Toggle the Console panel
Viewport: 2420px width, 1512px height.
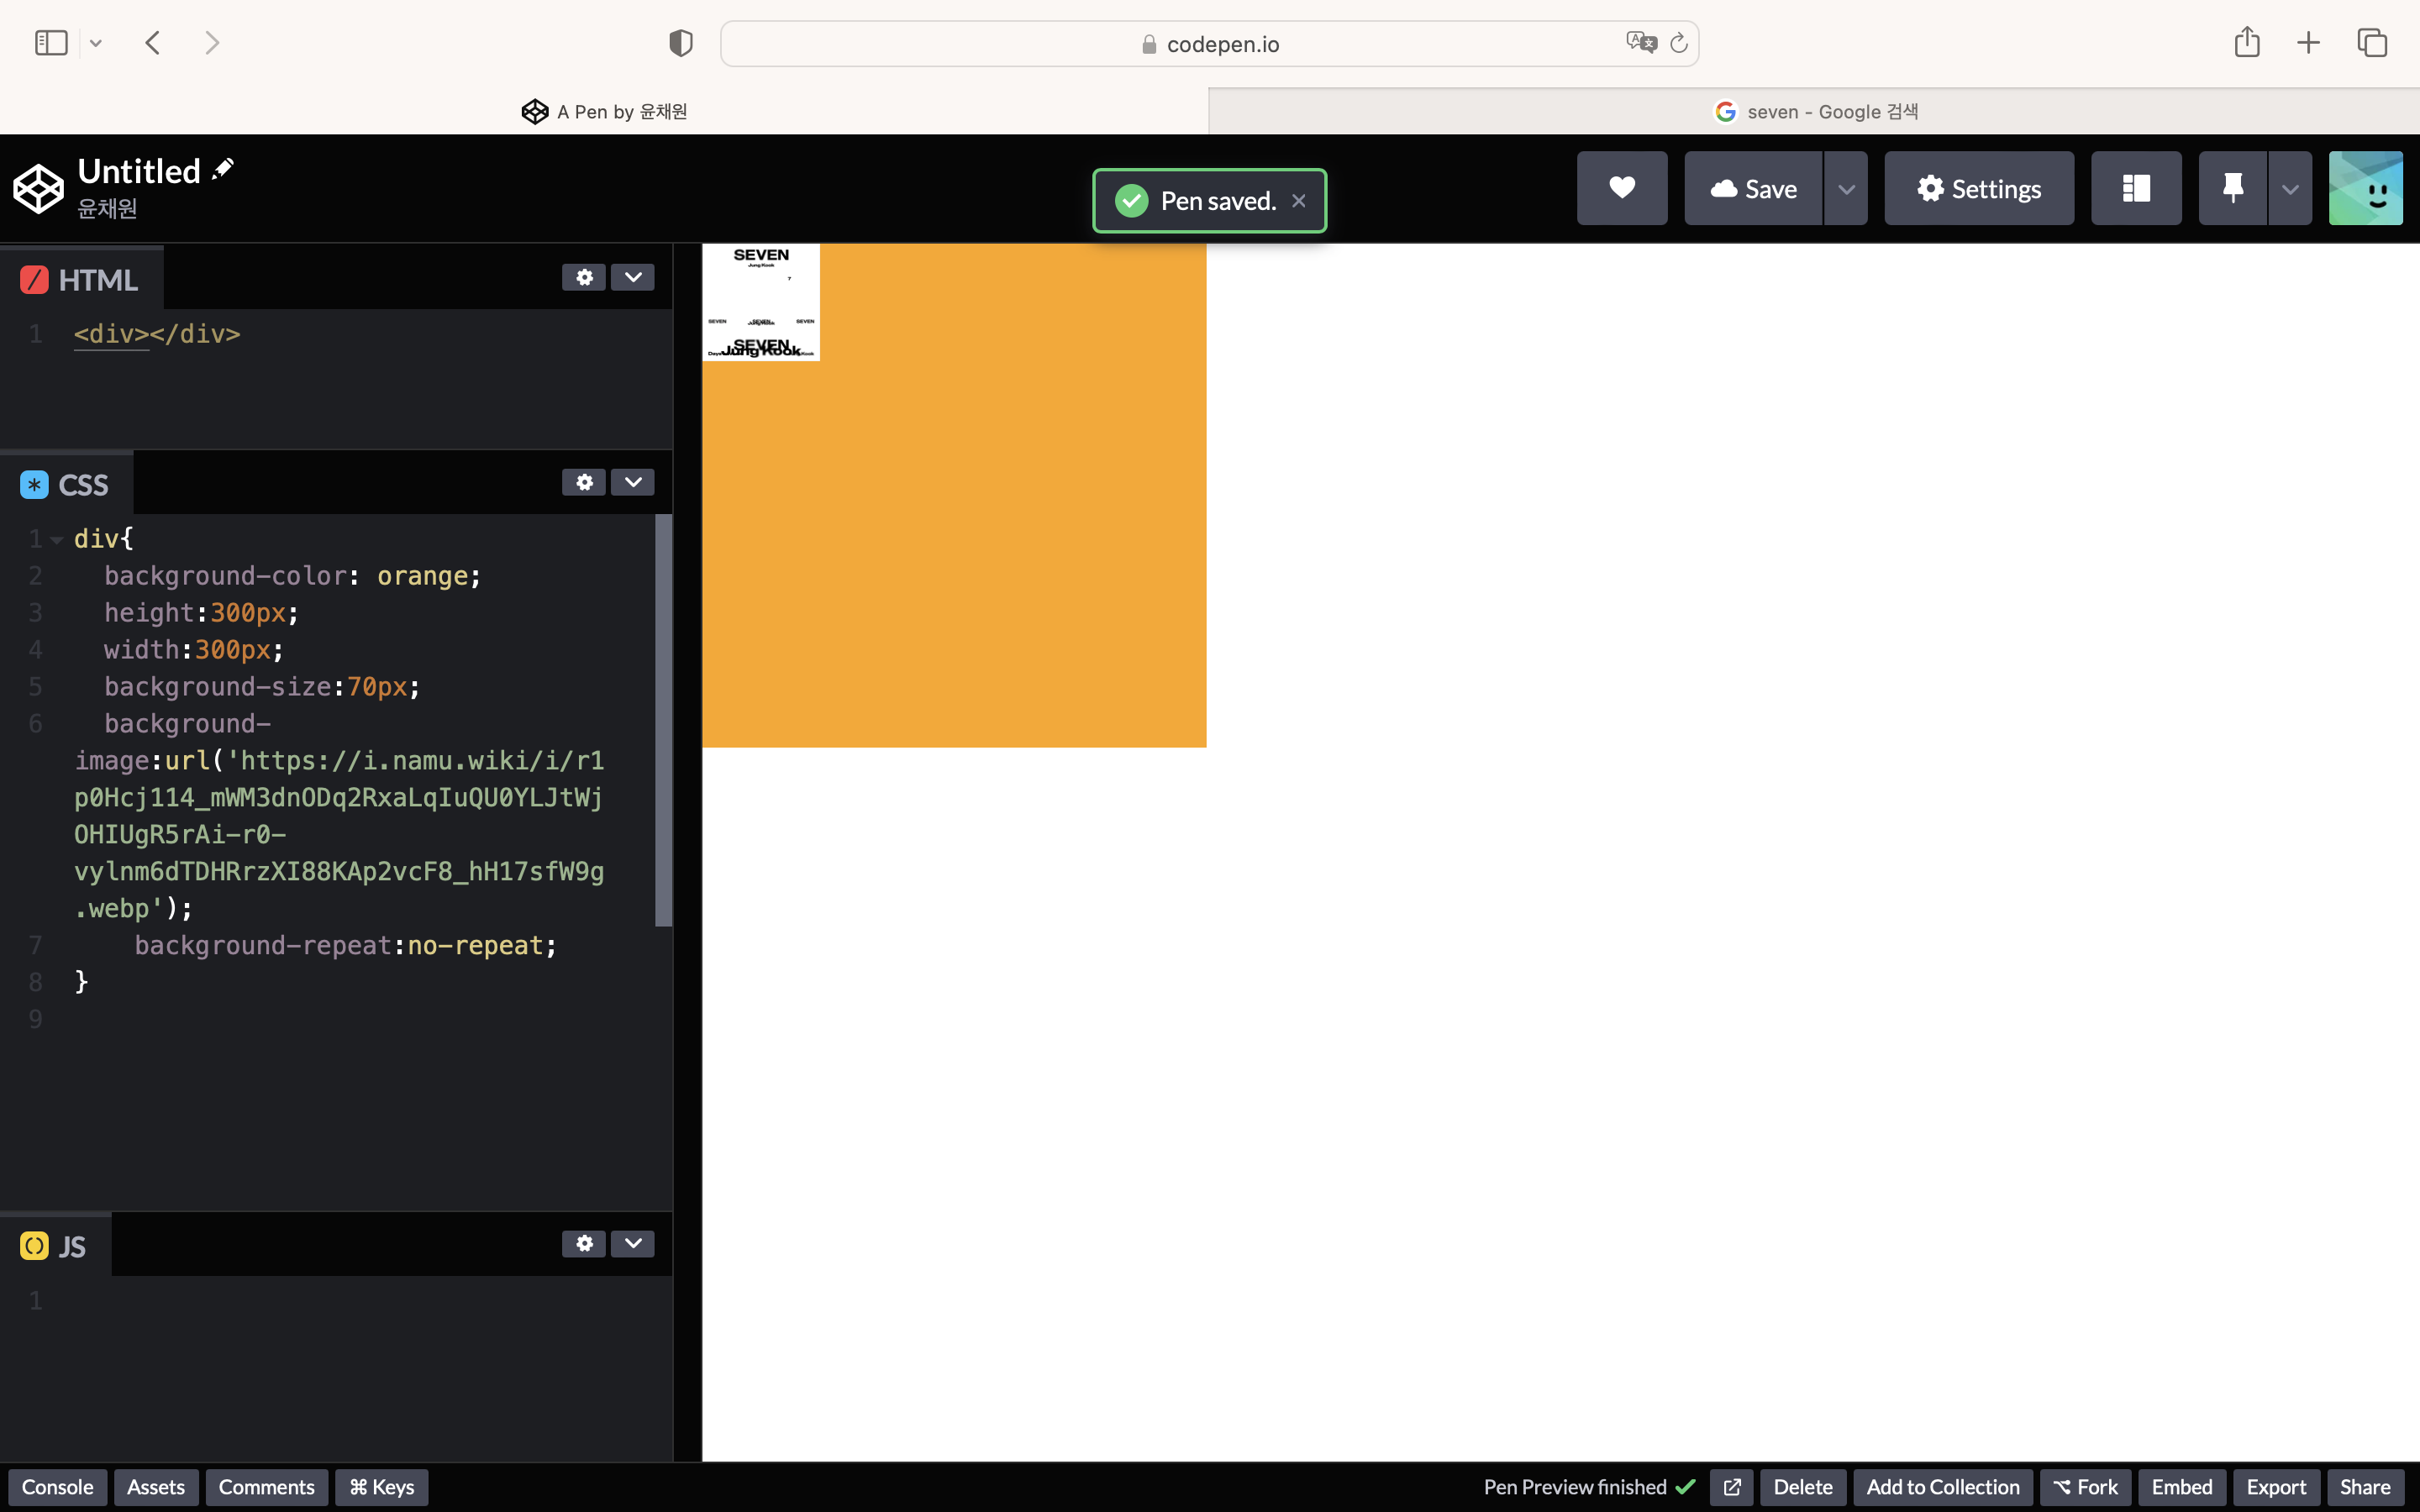tap(57, 1487)
